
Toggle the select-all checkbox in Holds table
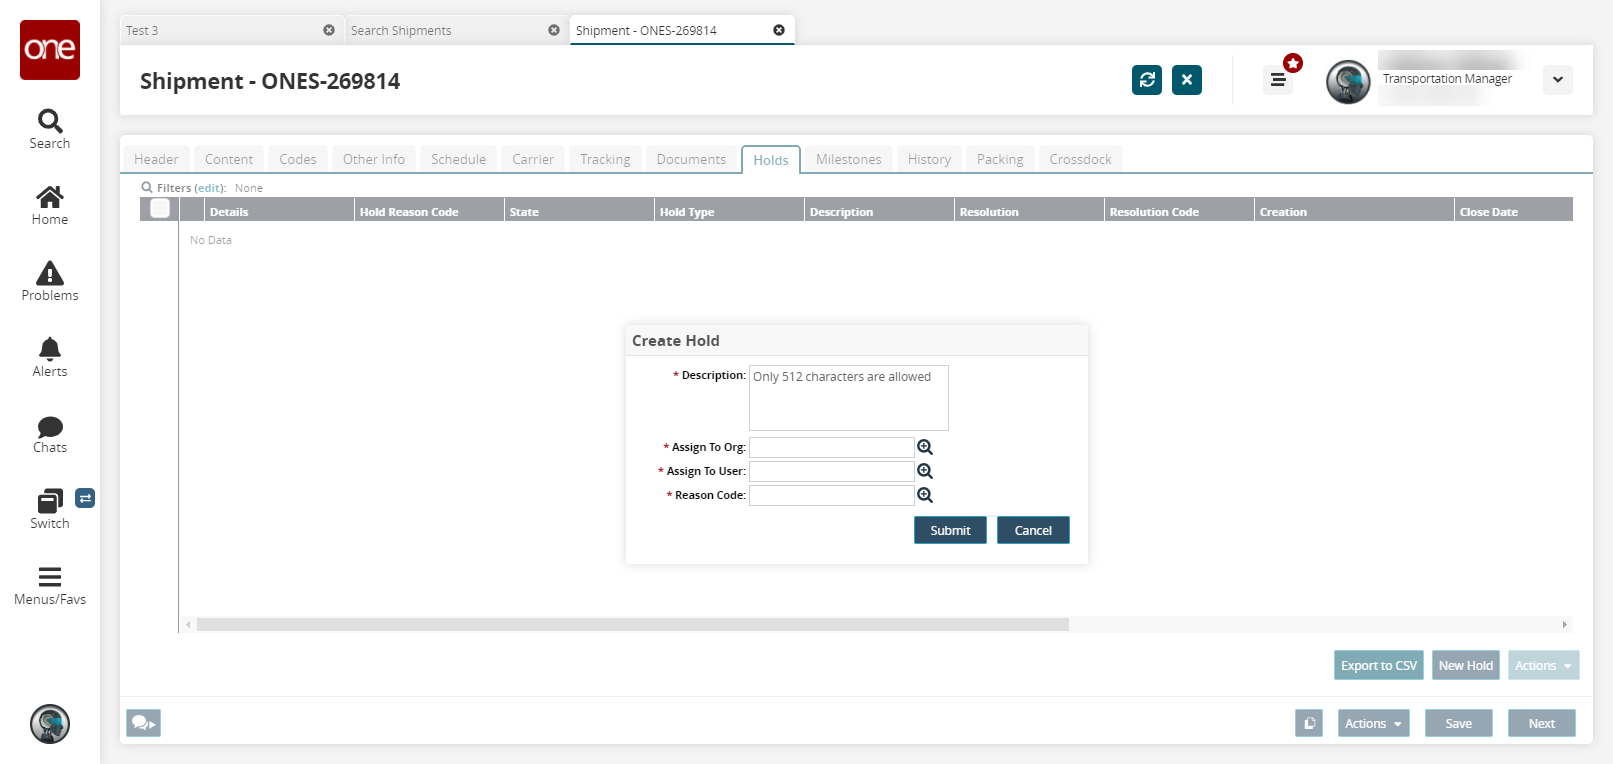160,208
